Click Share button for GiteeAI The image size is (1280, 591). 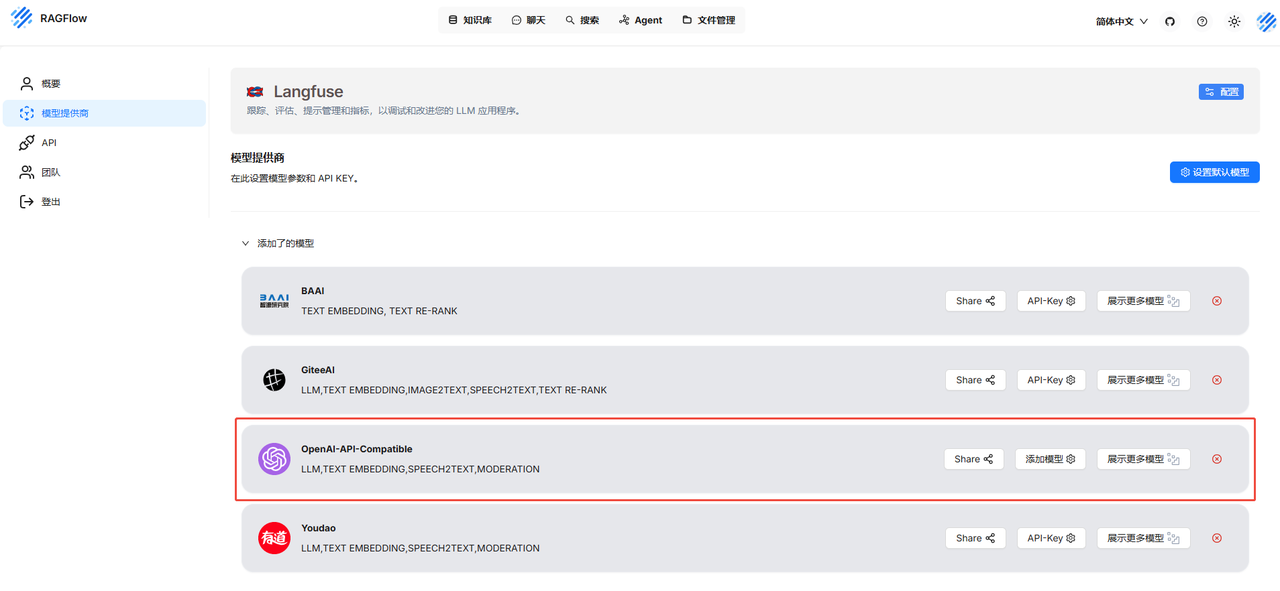[x=975, y=380]
